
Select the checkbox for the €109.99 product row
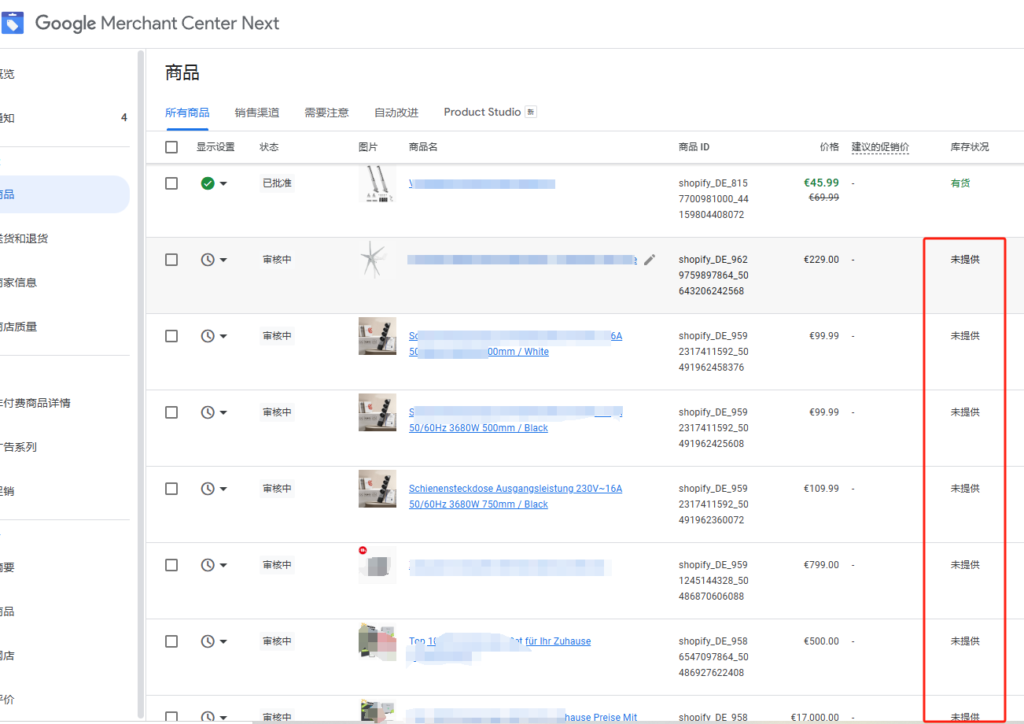point(171,489)
